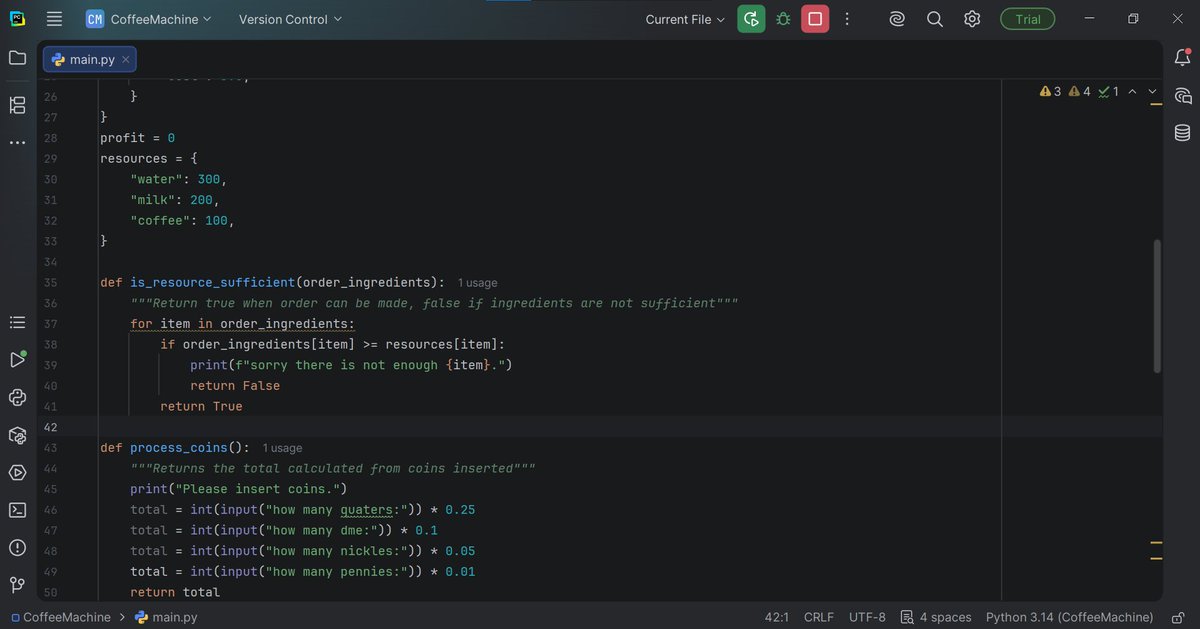Image resolution: width=1200 pixels, height=629 pixels.
Task: Click the underlined word 'quaters' on line 46
Action: coord(367,510)
